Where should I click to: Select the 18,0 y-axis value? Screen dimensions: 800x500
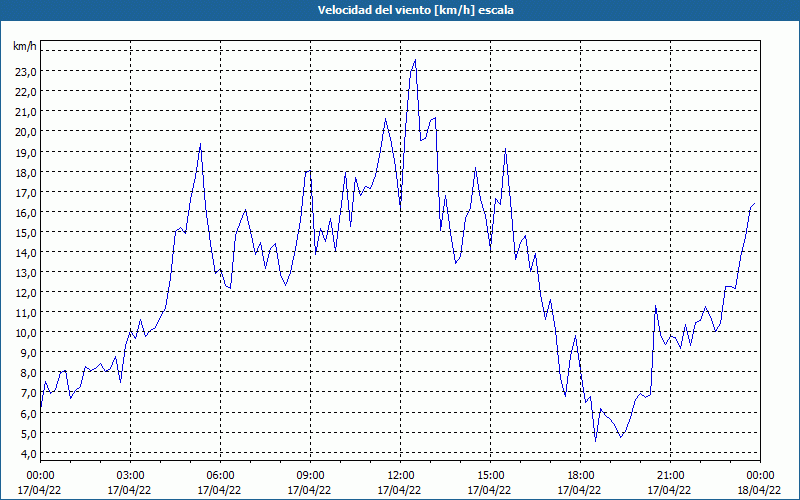click(x=26, y=172)
